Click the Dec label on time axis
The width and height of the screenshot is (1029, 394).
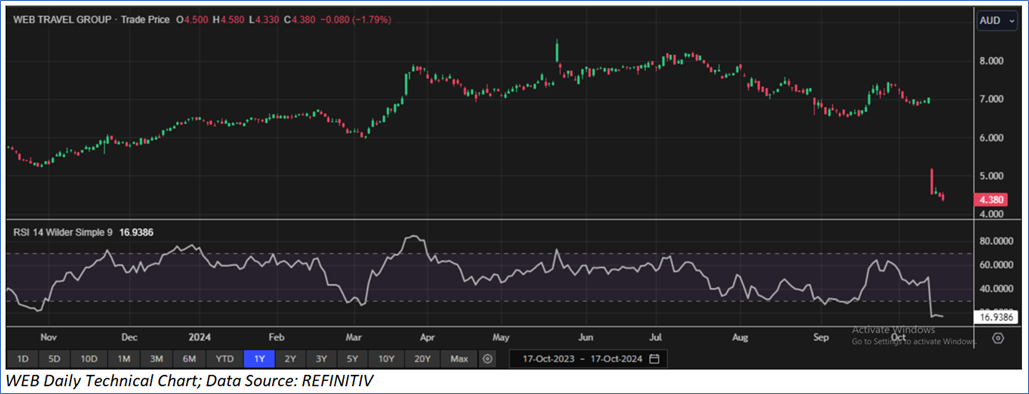point(129,338)
